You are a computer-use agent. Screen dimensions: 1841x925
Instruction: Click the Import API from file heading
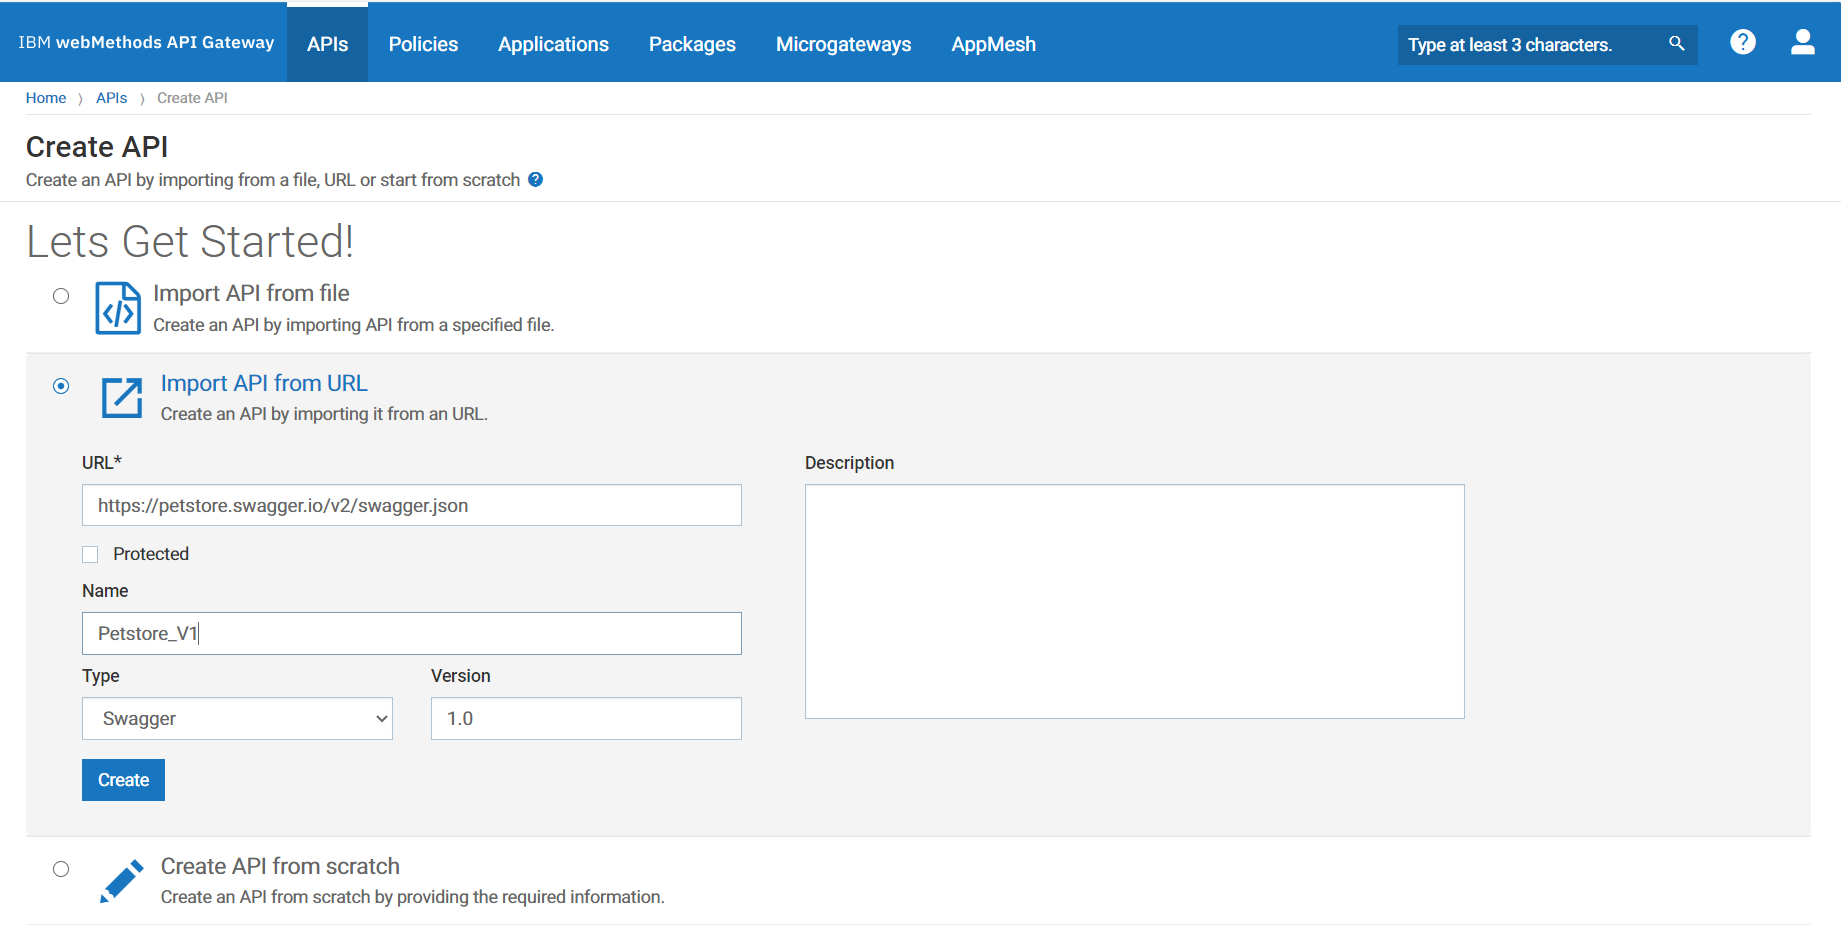pos(251,293)
